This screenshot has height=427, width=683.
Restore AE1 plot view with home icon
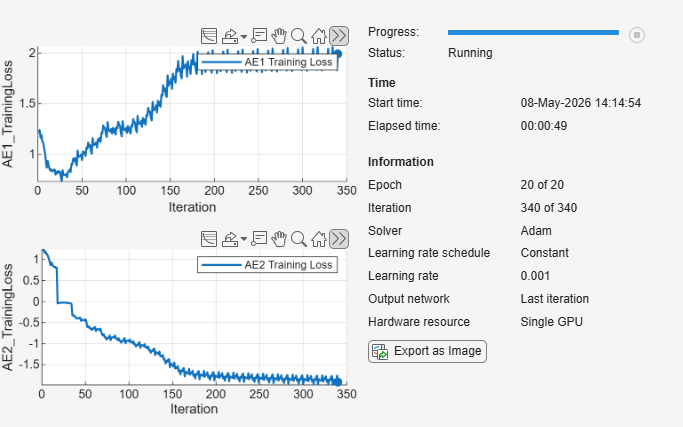pyautogui.click(x=319, y=36)
